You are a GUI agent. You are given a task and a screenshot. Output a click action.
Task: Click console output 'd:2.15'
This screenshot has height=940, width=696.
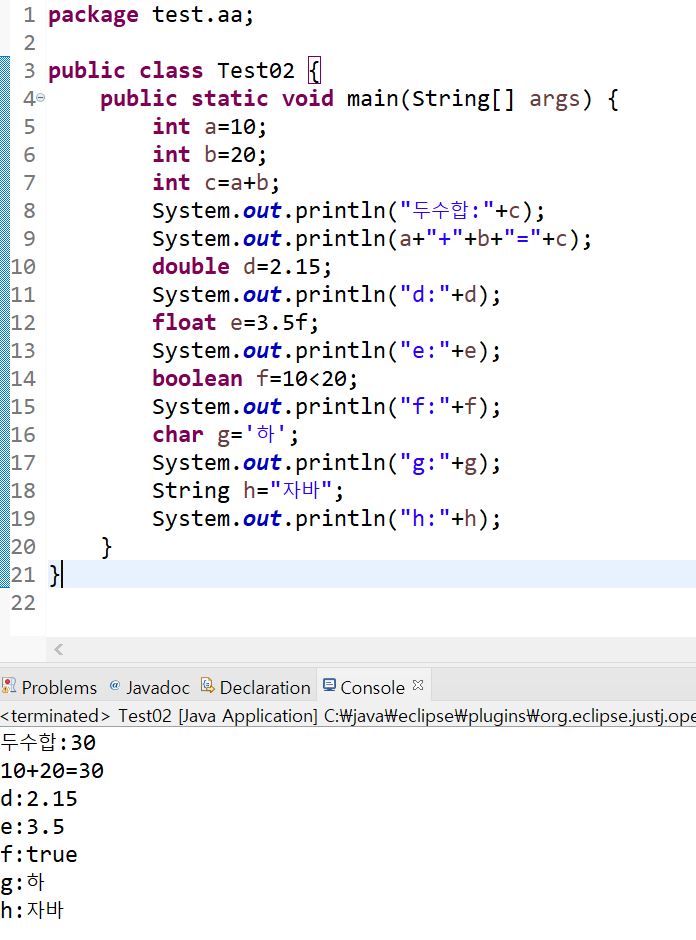39,799
